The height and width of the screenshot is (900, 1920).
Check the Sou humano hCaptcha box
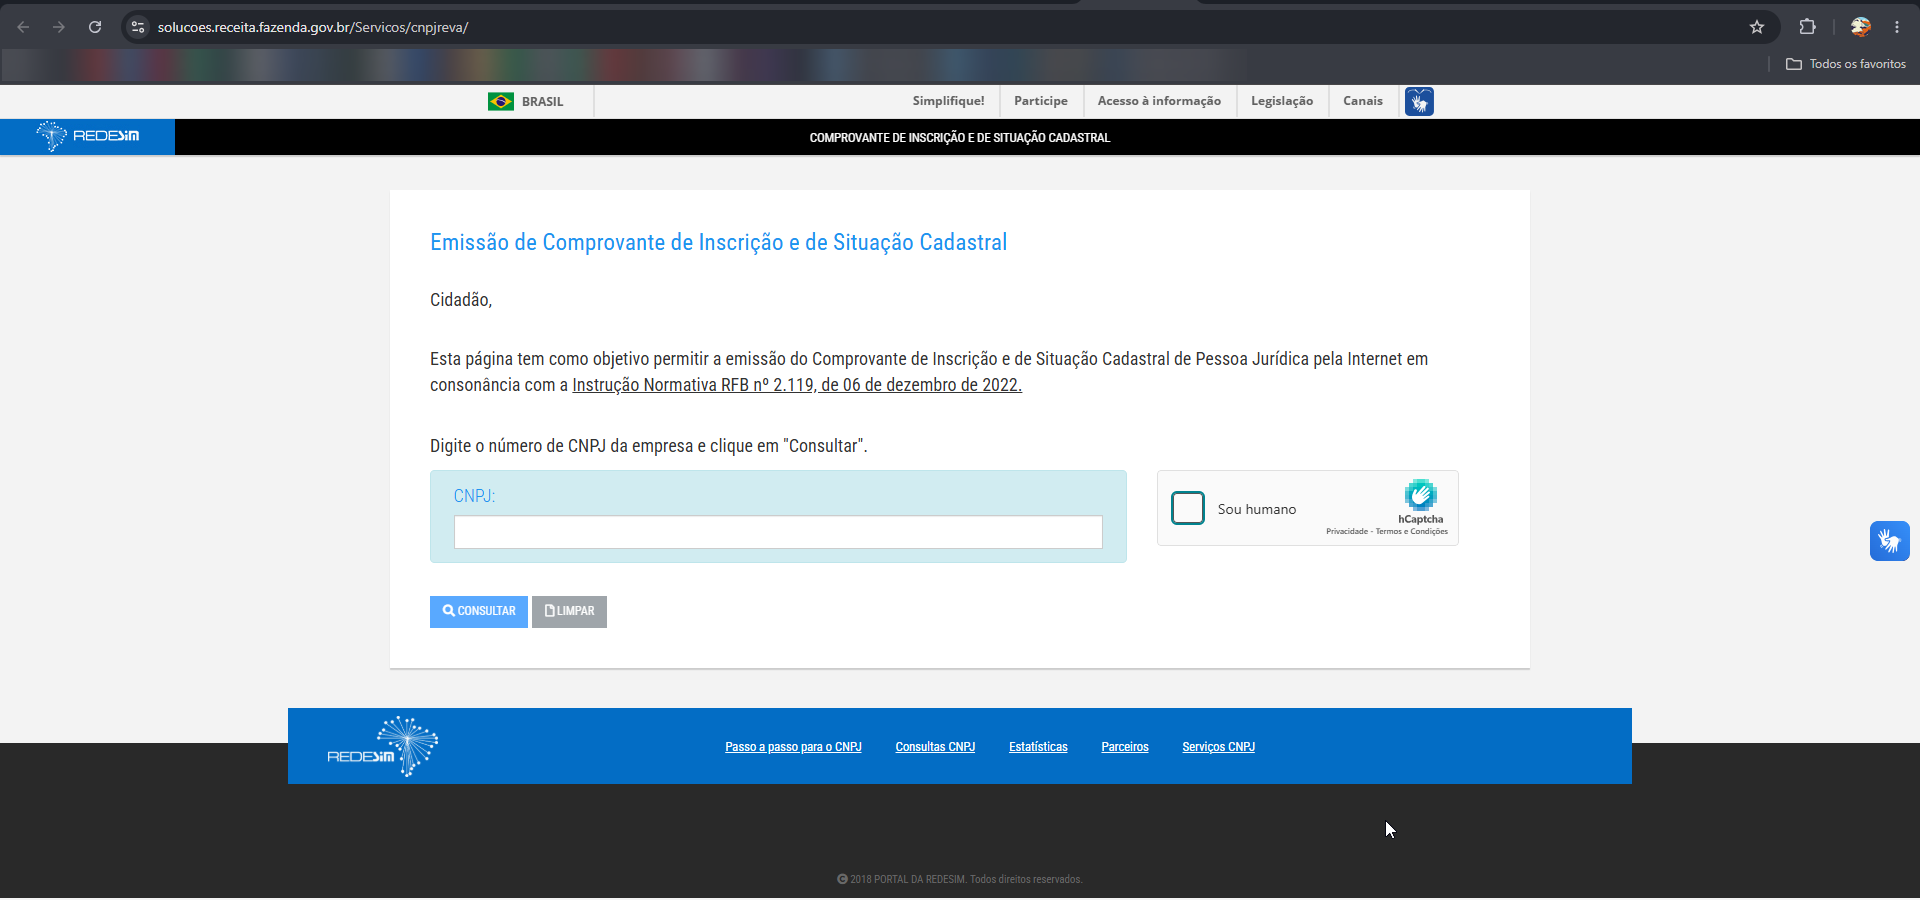pos(1188,508)
